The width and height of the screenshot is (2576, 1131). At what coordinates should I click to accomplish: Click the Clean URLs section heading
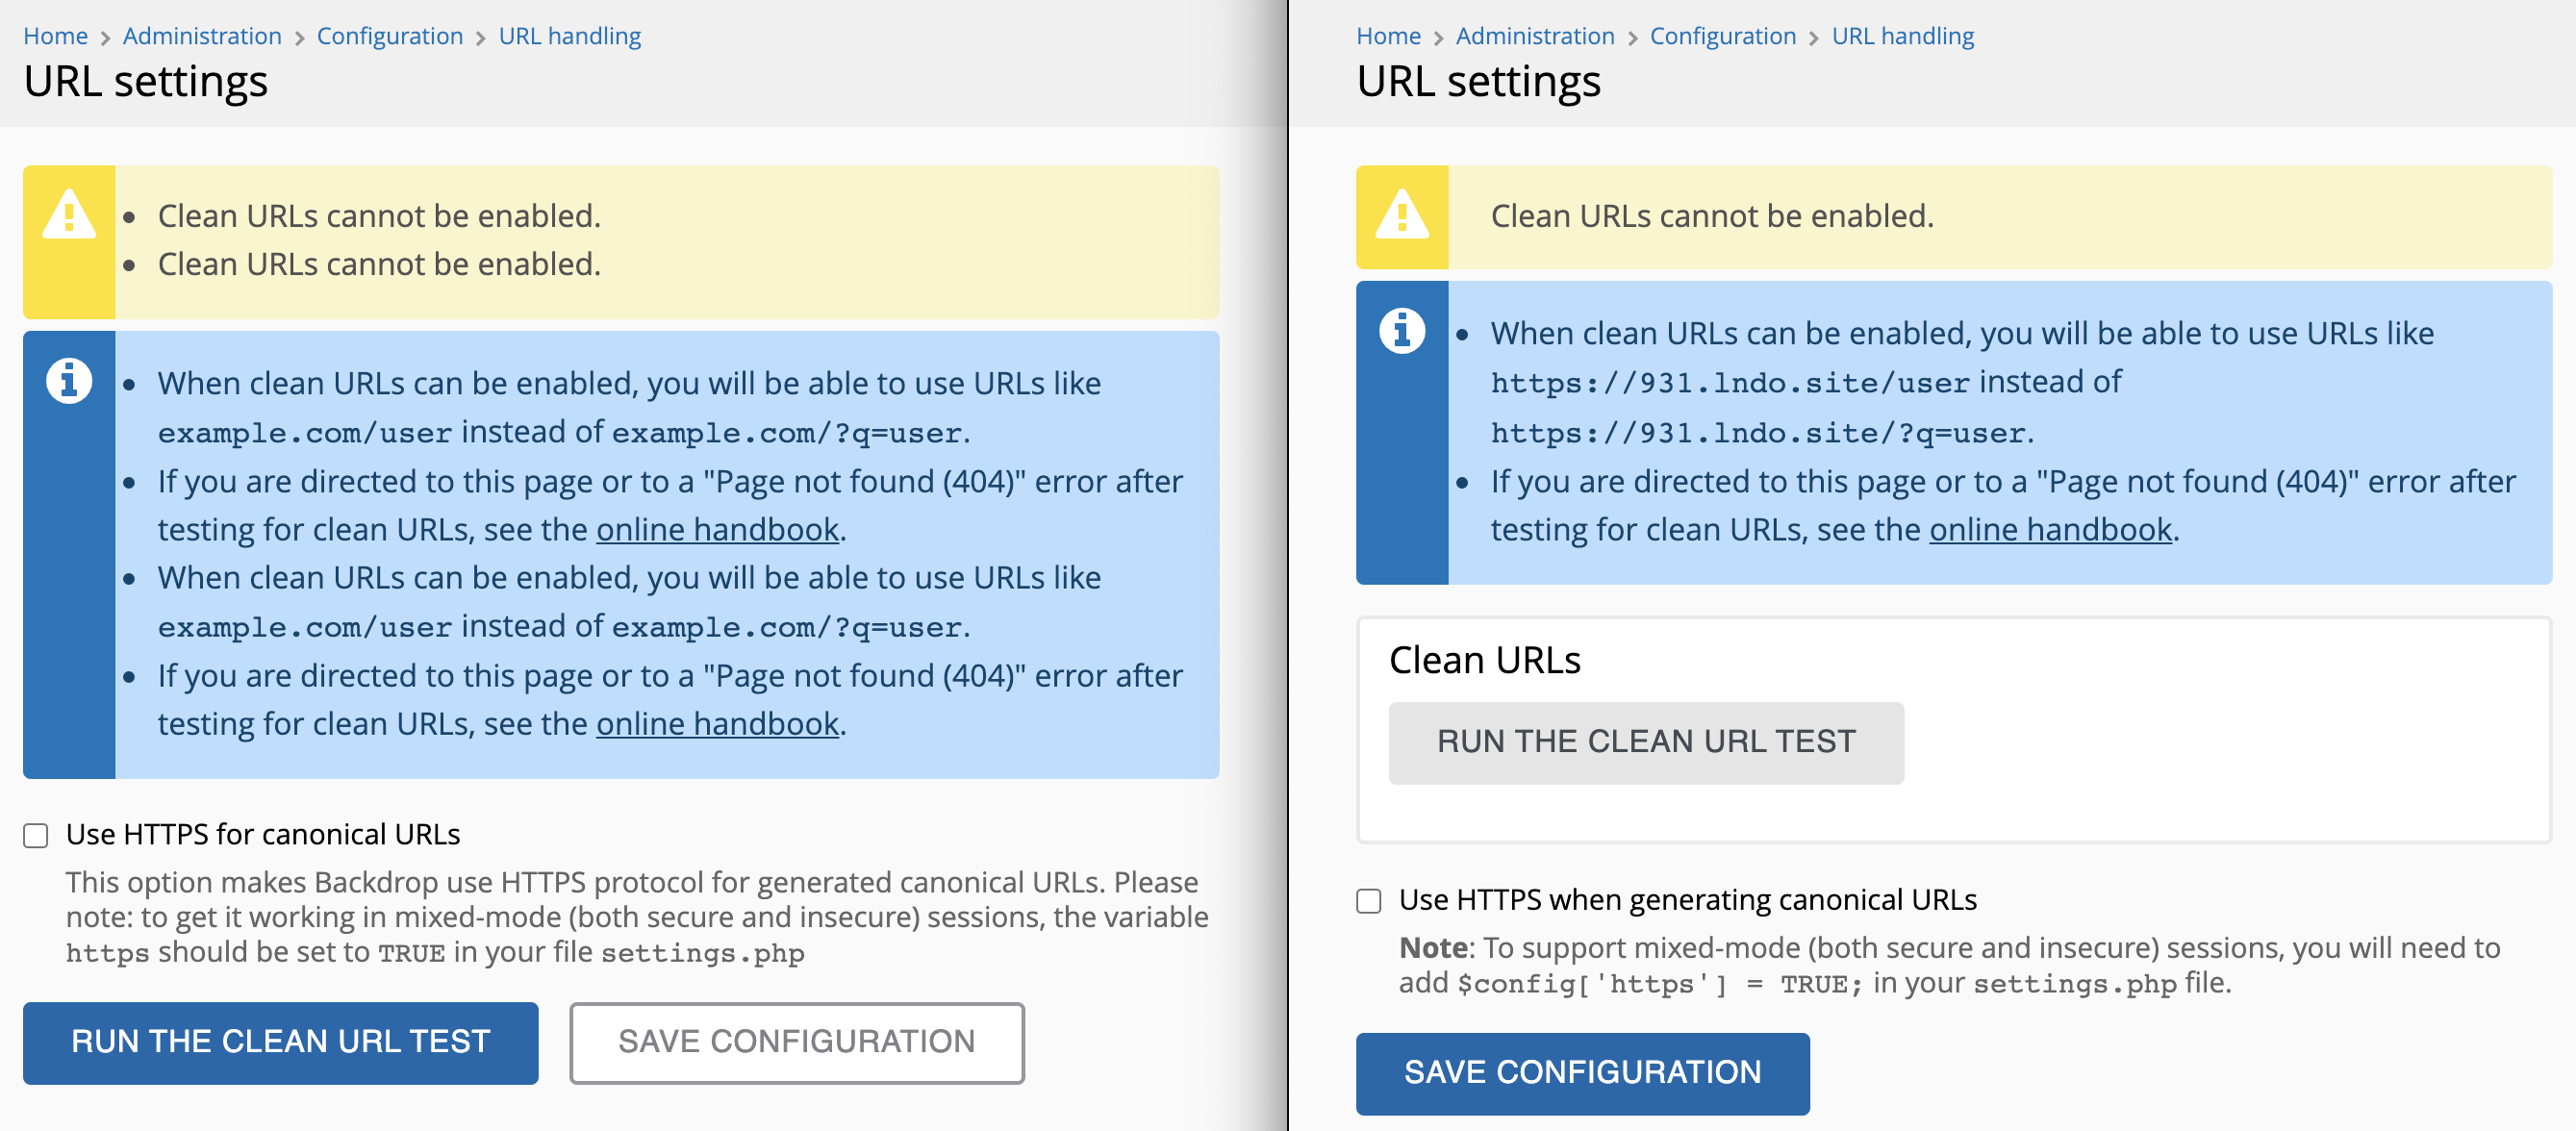coord(1485,659)
